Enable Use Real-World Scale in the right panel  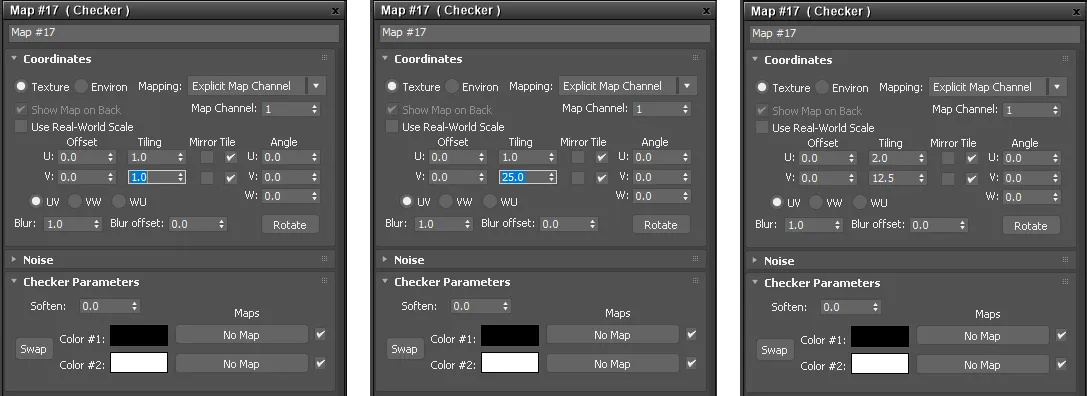(x=762, y=128)
